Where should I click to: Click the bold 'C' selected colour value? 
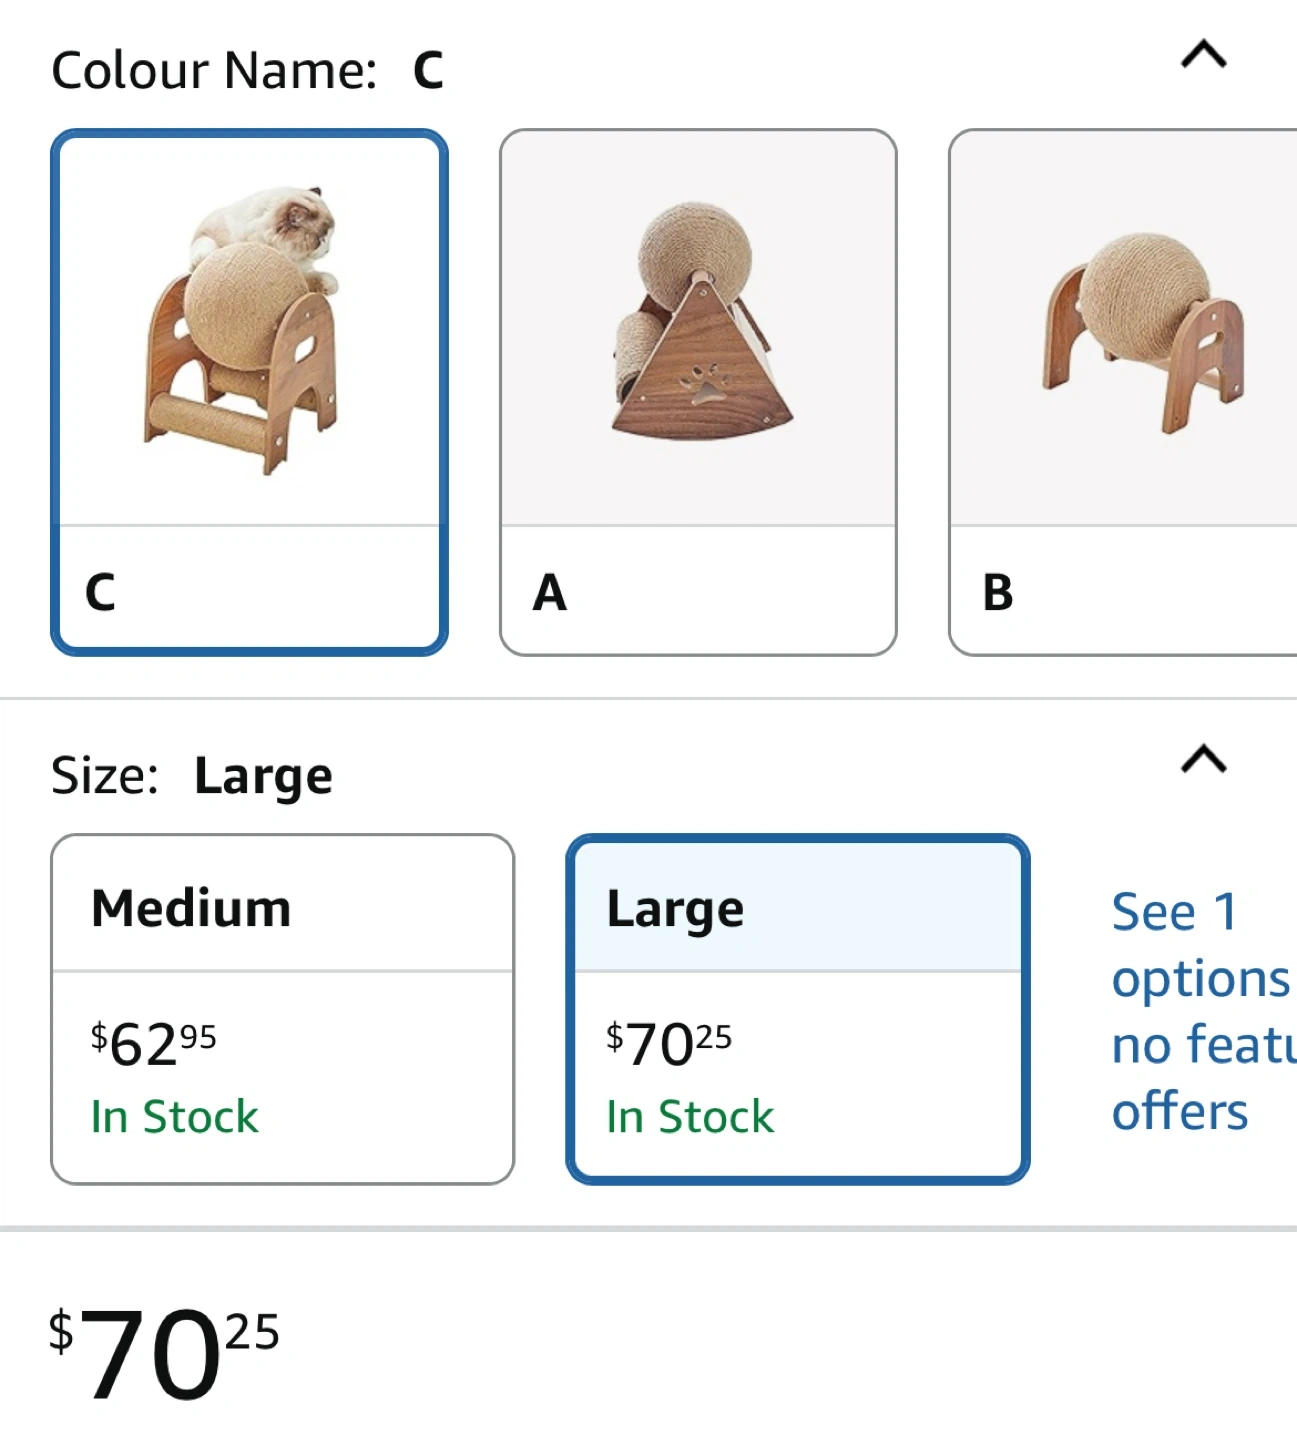click(428, 71)
